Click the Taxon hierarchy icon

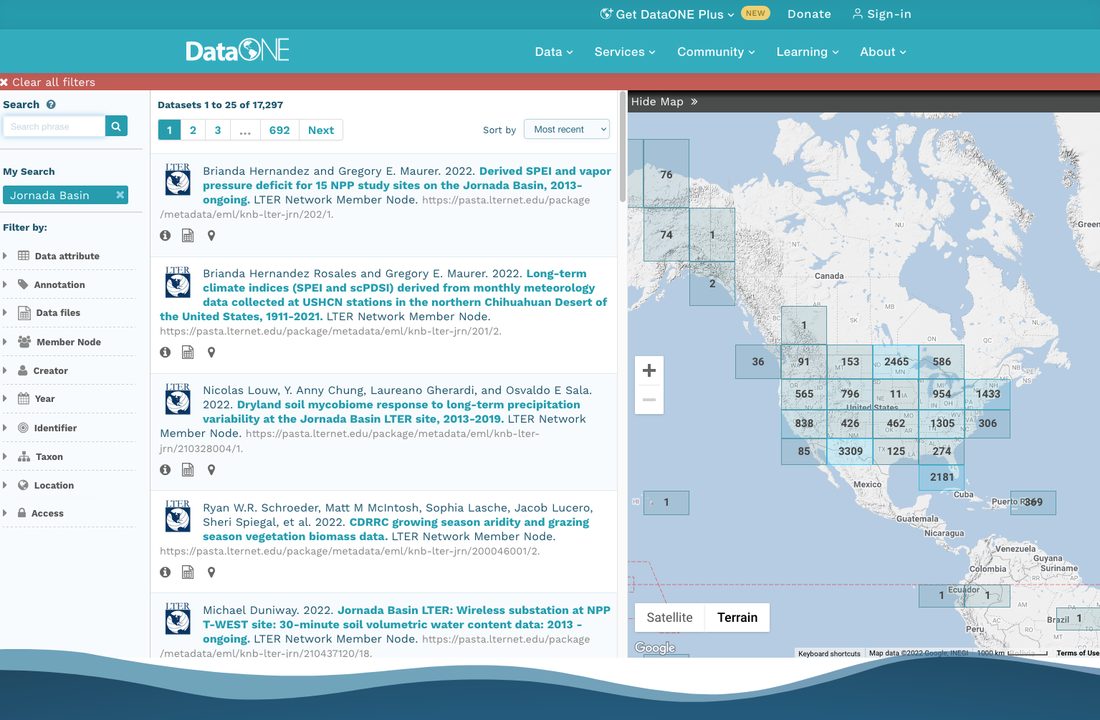24,456
